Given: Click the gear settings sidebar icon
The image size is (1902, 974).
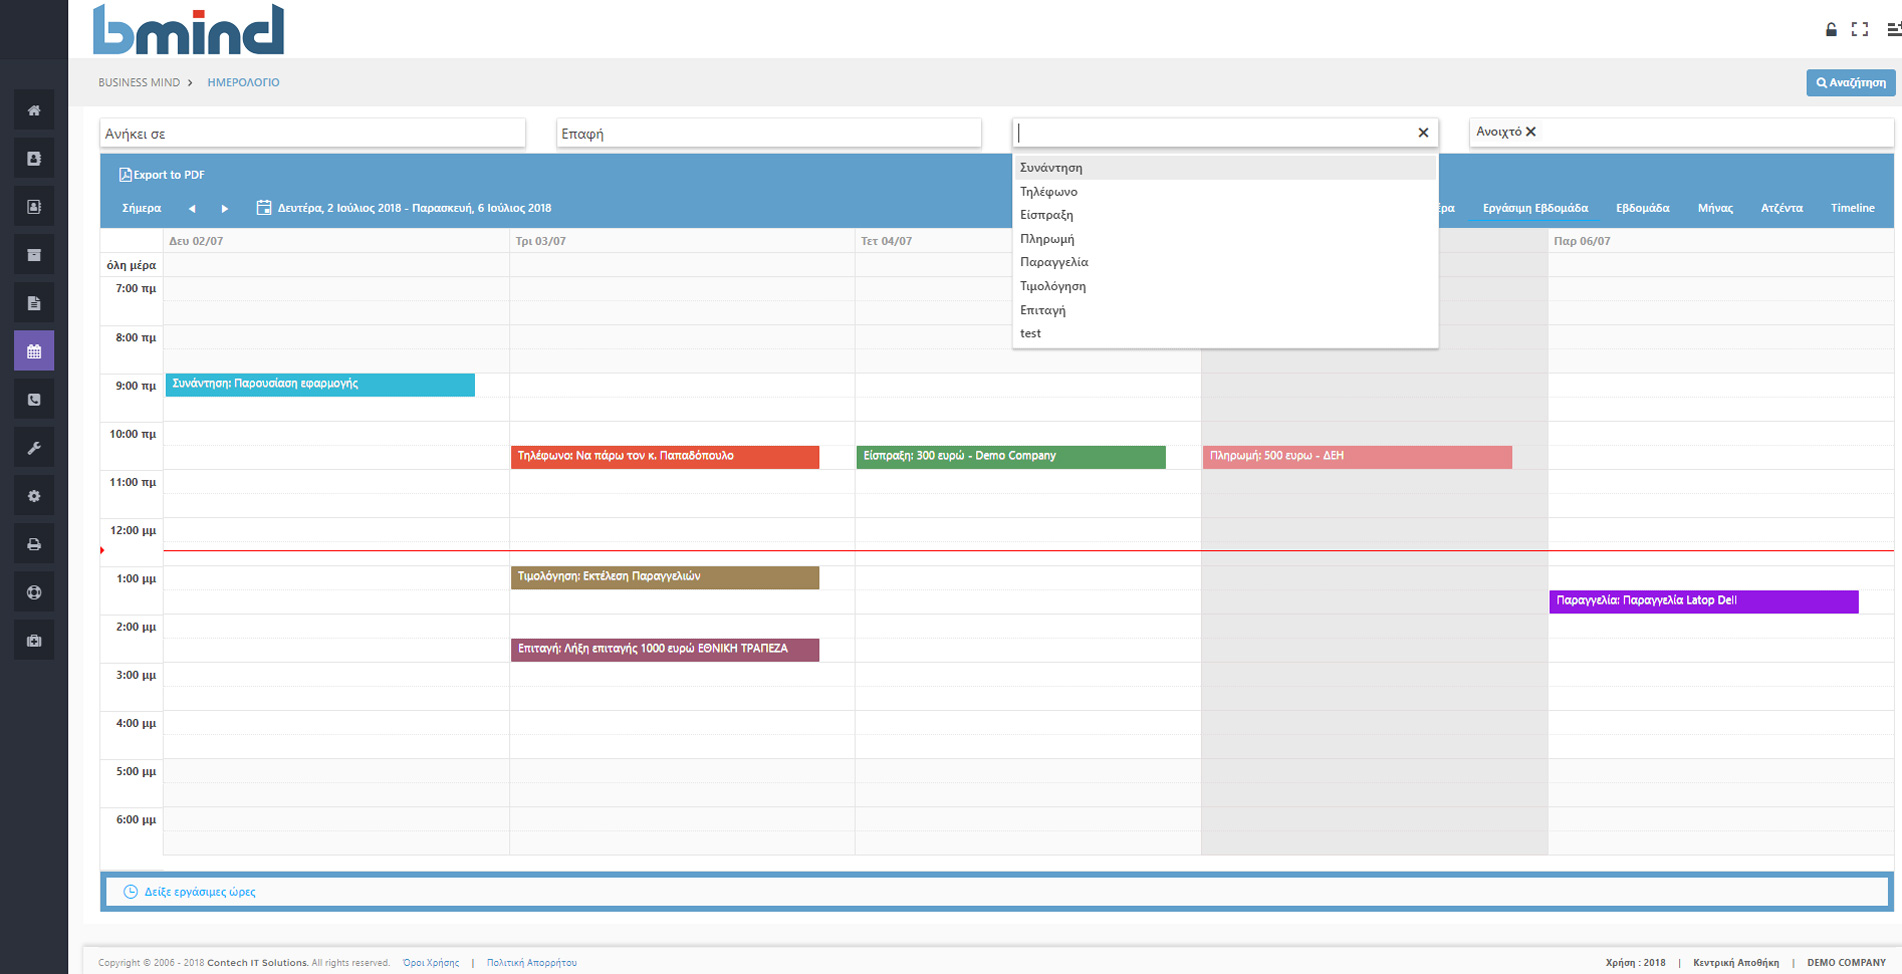Looking at the screenshot, I should tap(34, 496).
